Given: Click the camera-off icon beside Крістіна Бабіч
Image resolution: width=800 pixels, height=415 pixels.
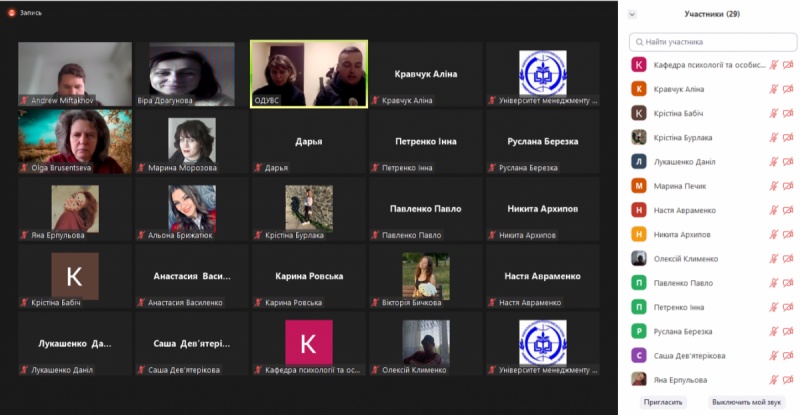Looking at the screenshot, I should 787,113.
